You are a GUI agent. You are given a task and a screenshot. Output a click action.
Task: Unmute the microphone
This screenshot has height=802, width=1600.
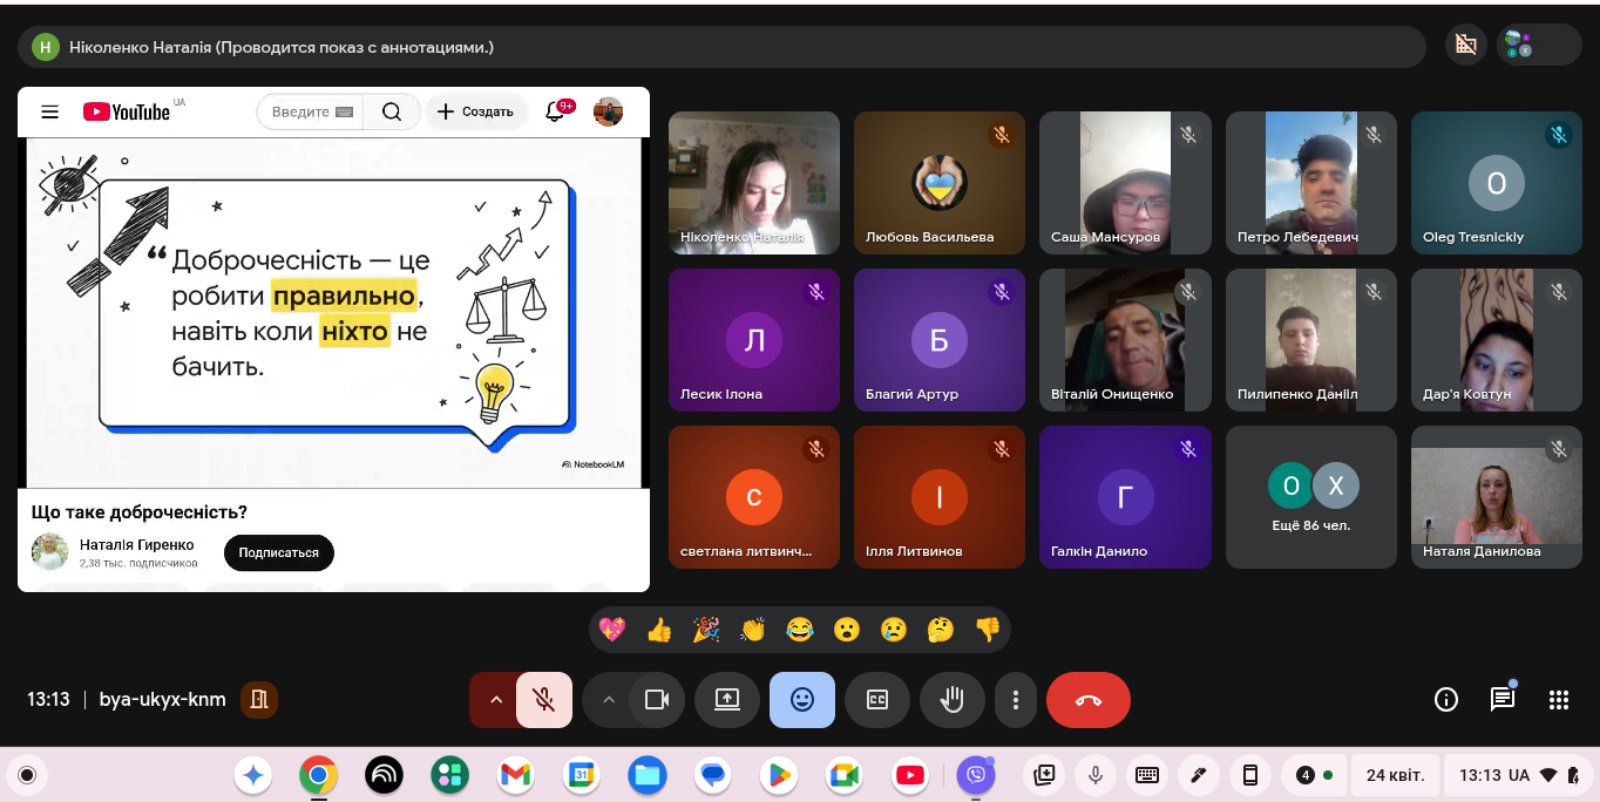pyautogui.click(x=544, y=700)
